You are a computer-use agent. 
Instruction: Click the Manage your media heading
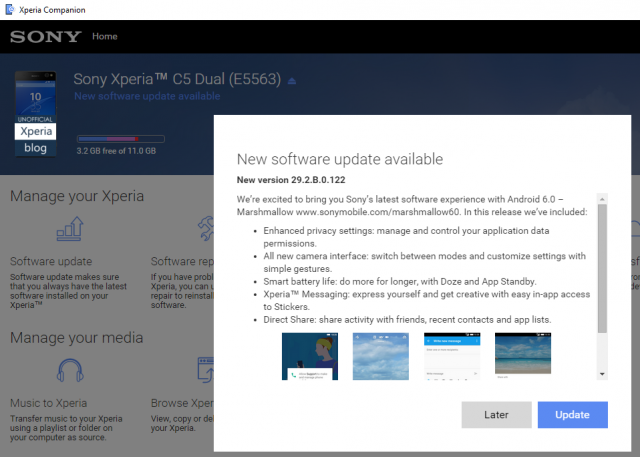click(x=76, y=338)
